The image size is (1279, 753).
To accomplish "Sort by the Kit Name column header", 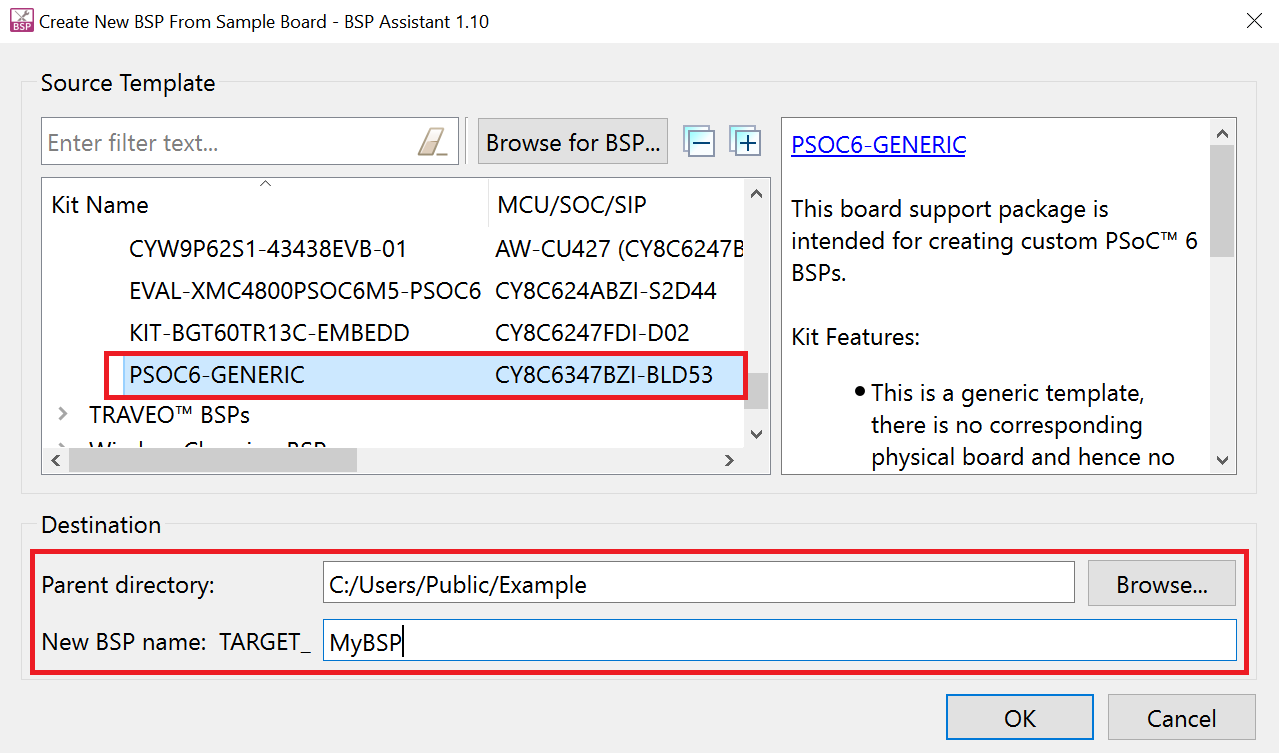I will tap(265, 204).
